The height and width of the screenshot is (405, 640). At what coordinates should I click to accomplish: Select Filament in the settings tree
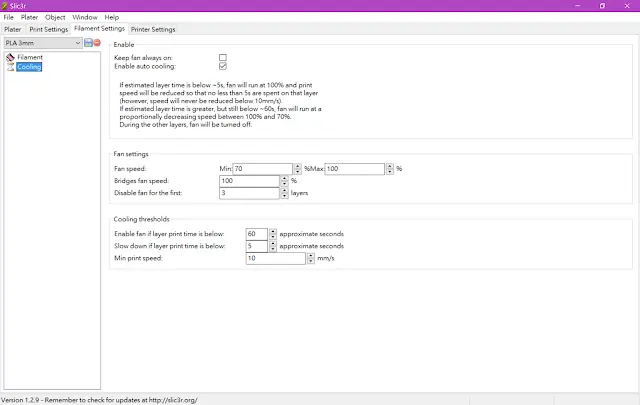[x=30, y=58]
